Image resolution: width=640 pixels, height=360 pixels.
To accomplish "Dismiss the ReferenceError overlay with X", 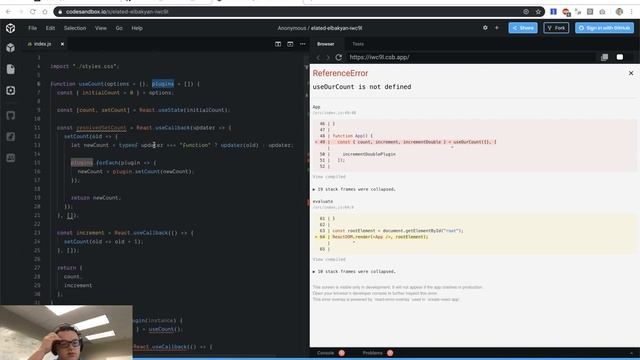I will click(x=631, y=73).
